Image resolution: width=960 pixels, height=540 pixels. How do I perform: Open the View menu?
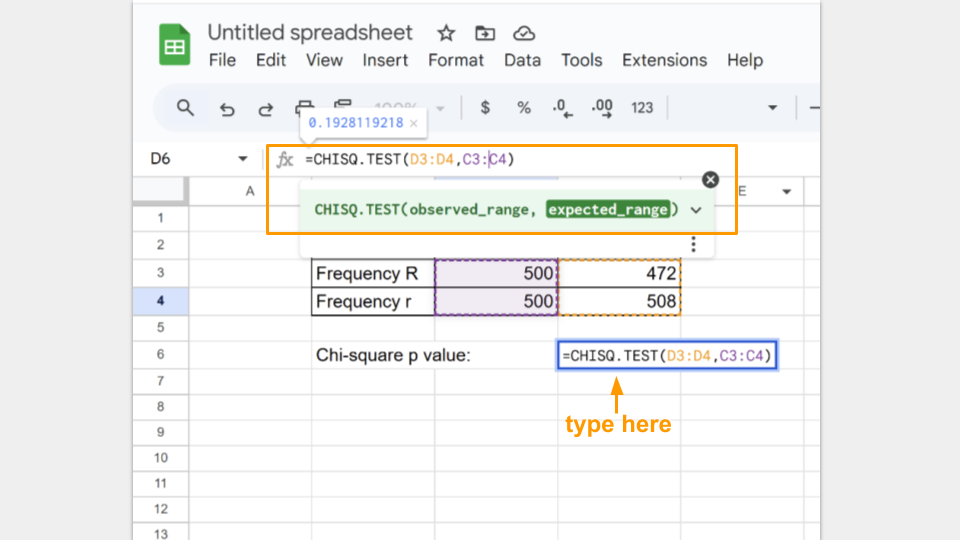point(324,60)
